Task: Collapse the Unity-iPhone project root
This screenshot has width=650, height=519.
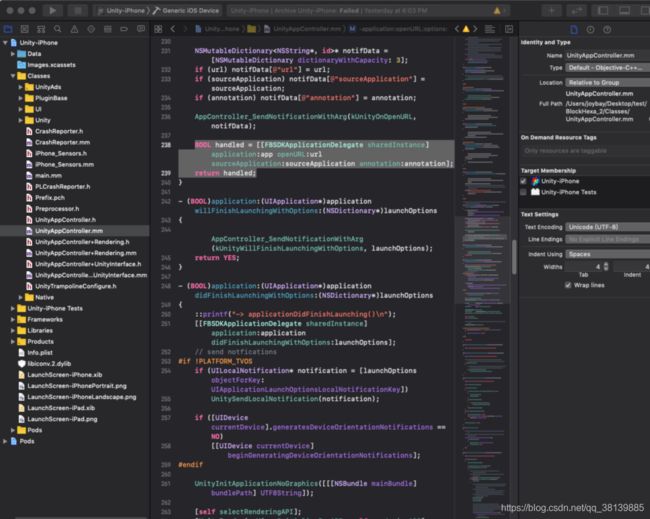Action: 5,43
